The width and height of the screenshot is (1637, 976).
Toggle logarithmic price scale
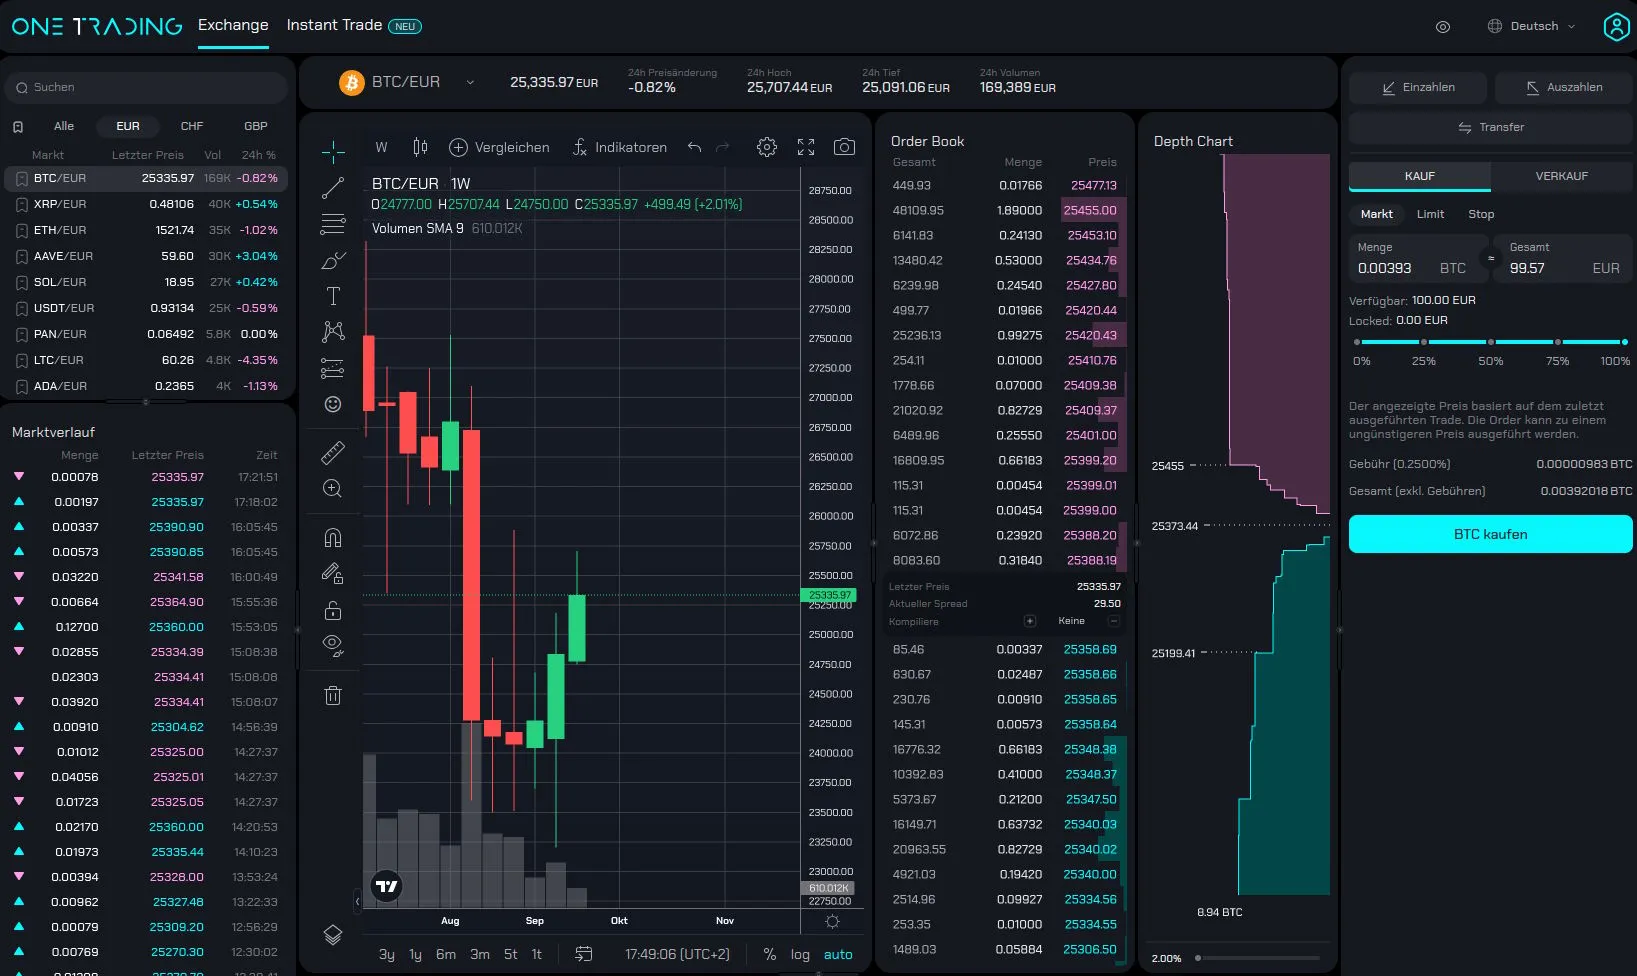[799, 954]
